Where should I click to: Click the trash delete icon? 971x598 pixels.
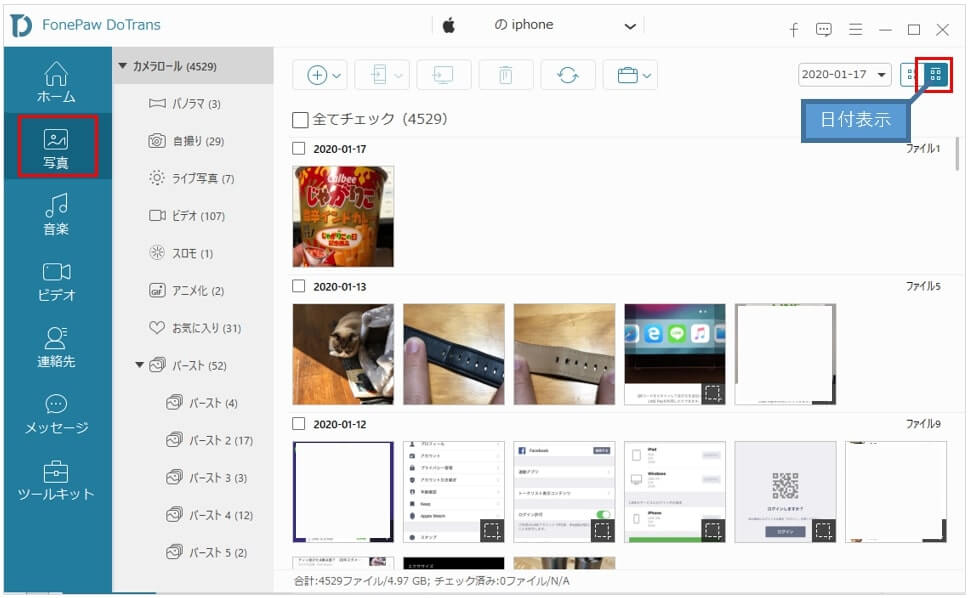(505, 75)
